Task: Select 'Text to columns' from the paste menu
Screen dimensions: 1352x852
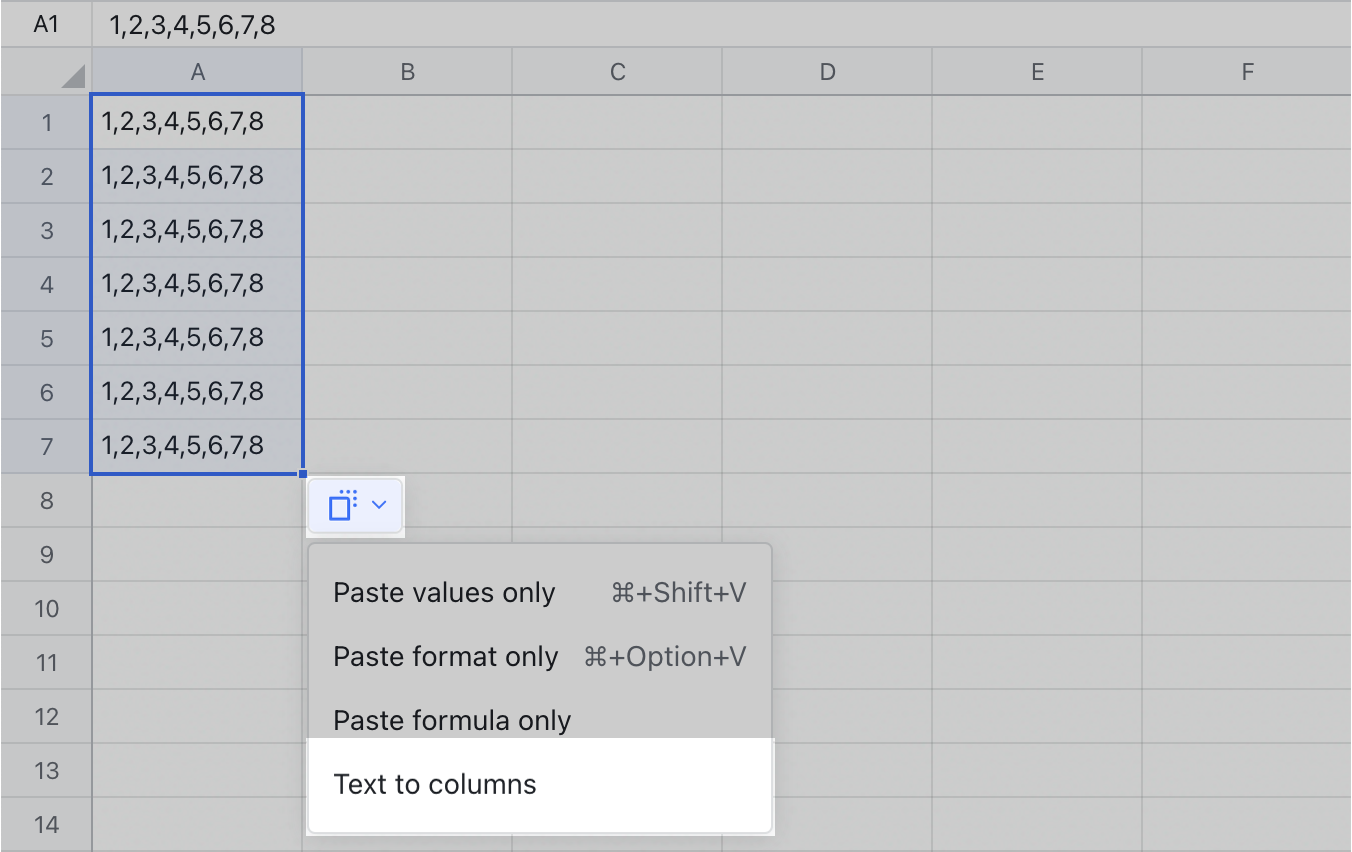Action: pyautogui.click(x=435, y=784)
